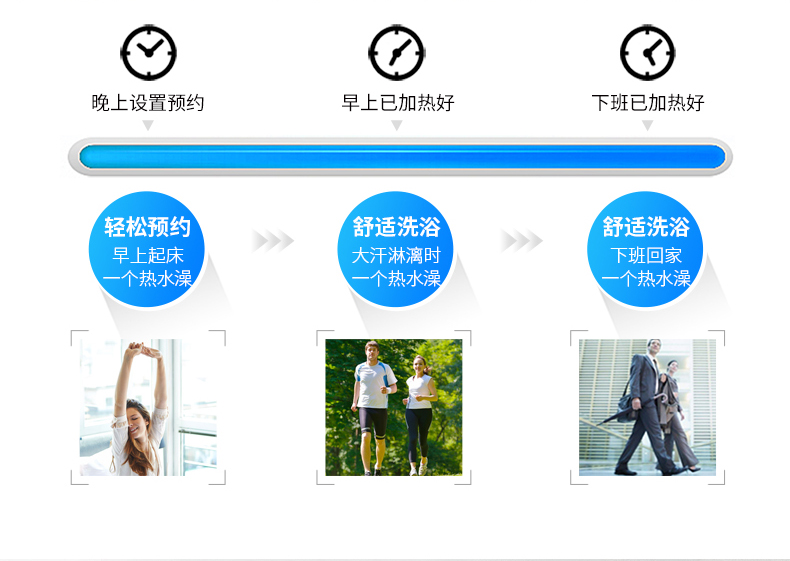
Task: Click the triangle marker under 早上已加热好
Action: pos(397,126)
